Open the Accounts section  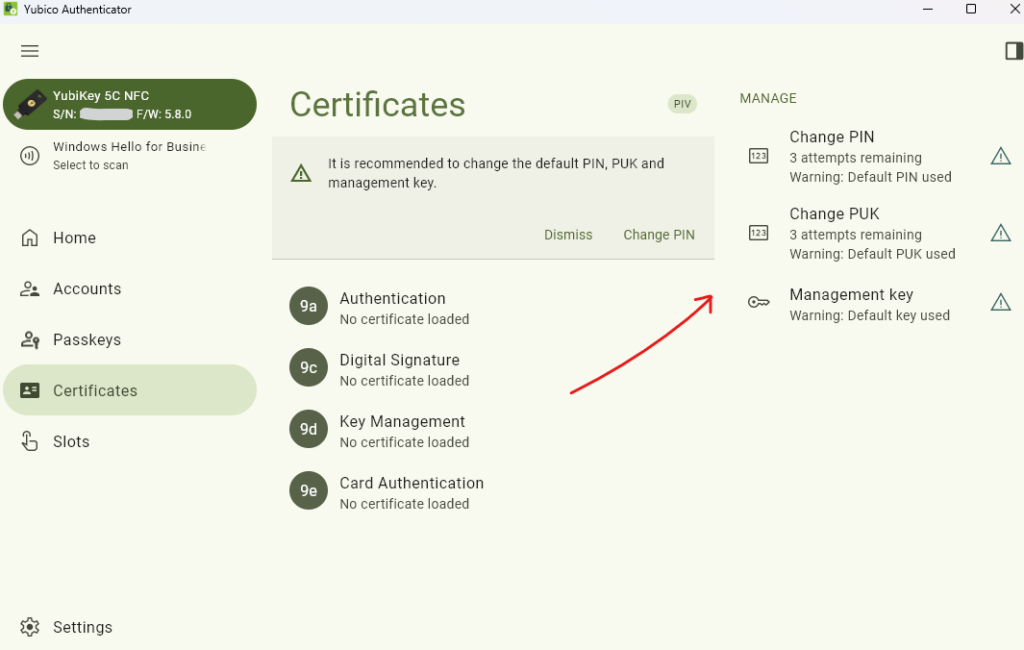point(130,289)
